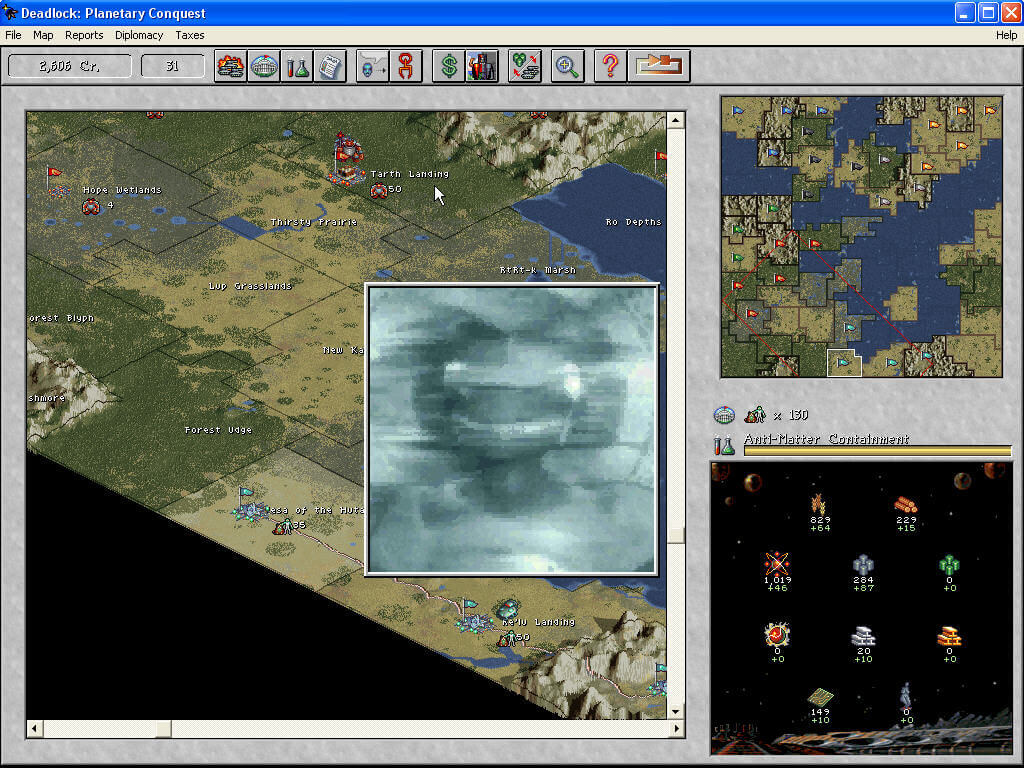Click the flasks icon beside Anti-Matter Containment
This screenshot has width=1024, height=768.
(x=724, y=445)
